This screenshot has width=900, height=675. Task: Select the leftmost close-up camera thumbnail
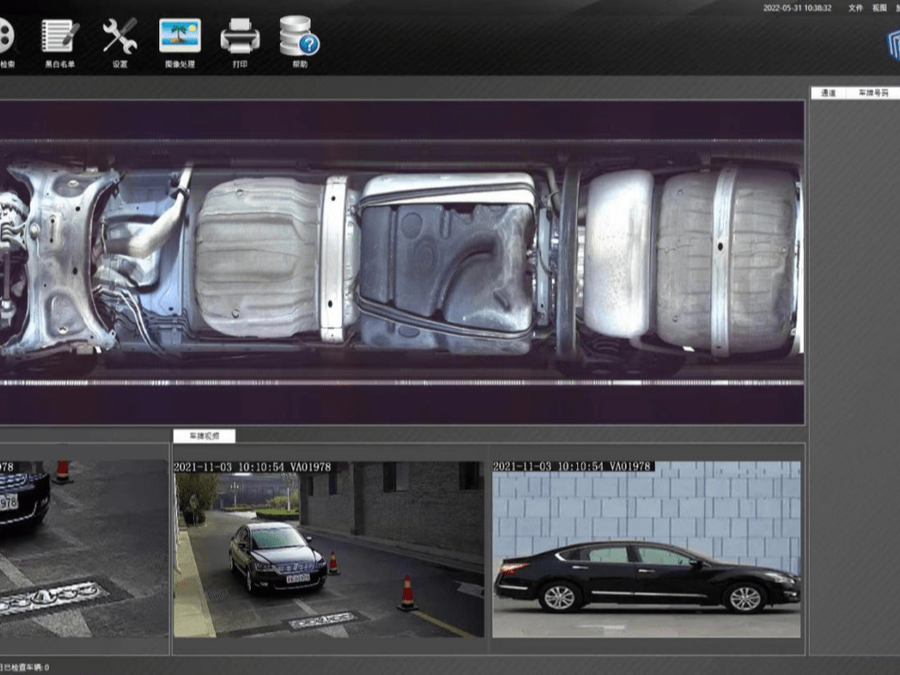point(82,550)
